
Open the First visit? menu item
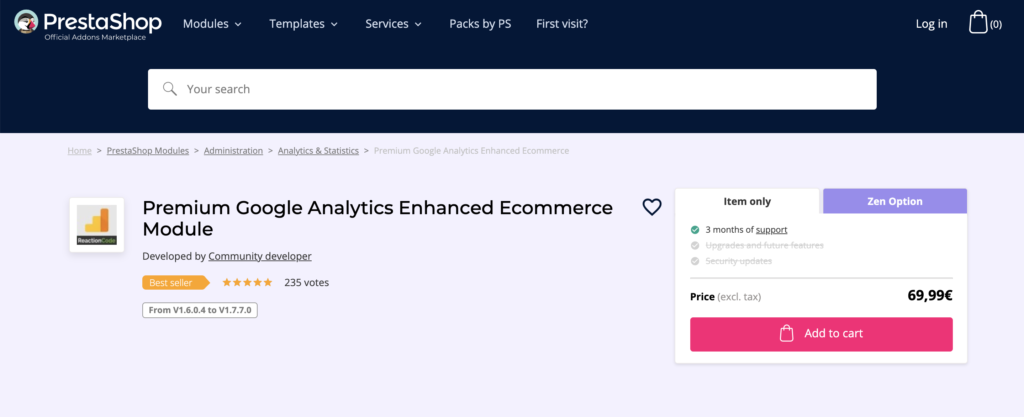click(562, 24)
